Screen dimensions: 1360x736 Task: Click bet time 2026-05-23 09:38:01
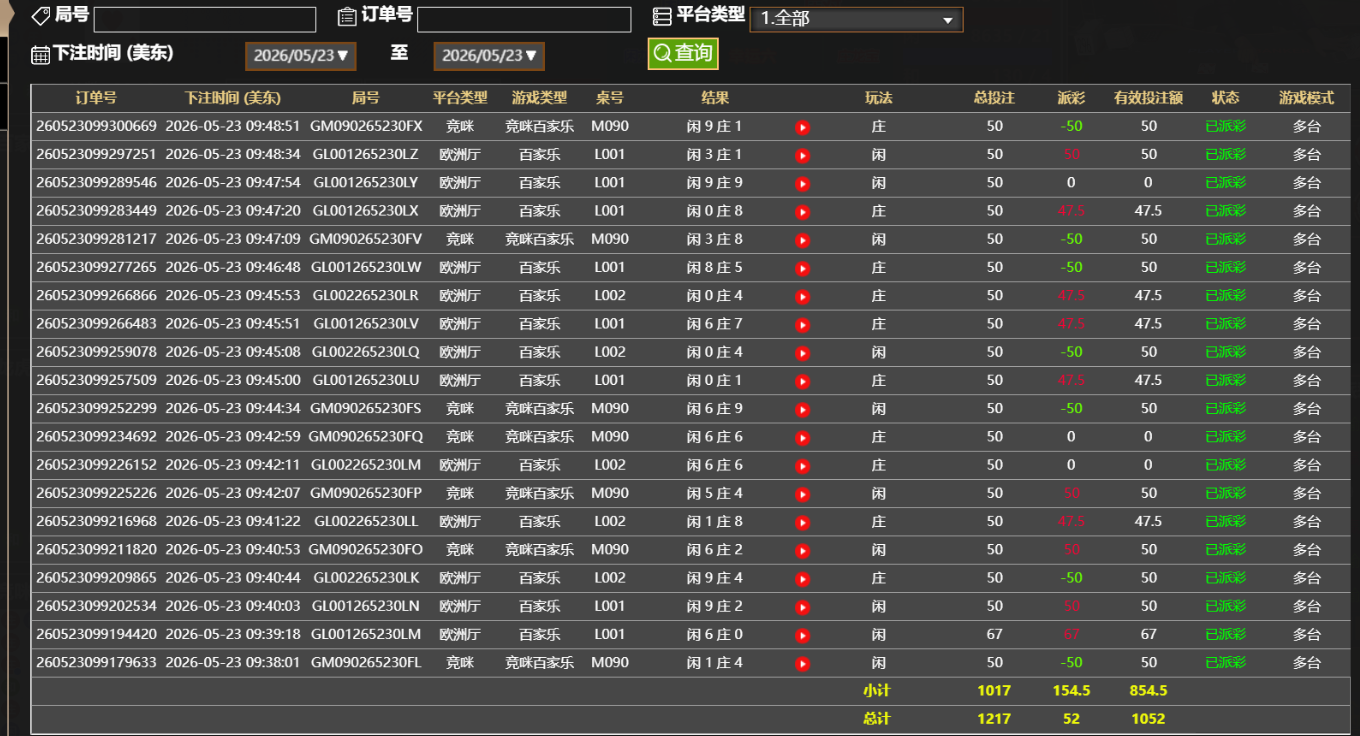tap(232, 662)
